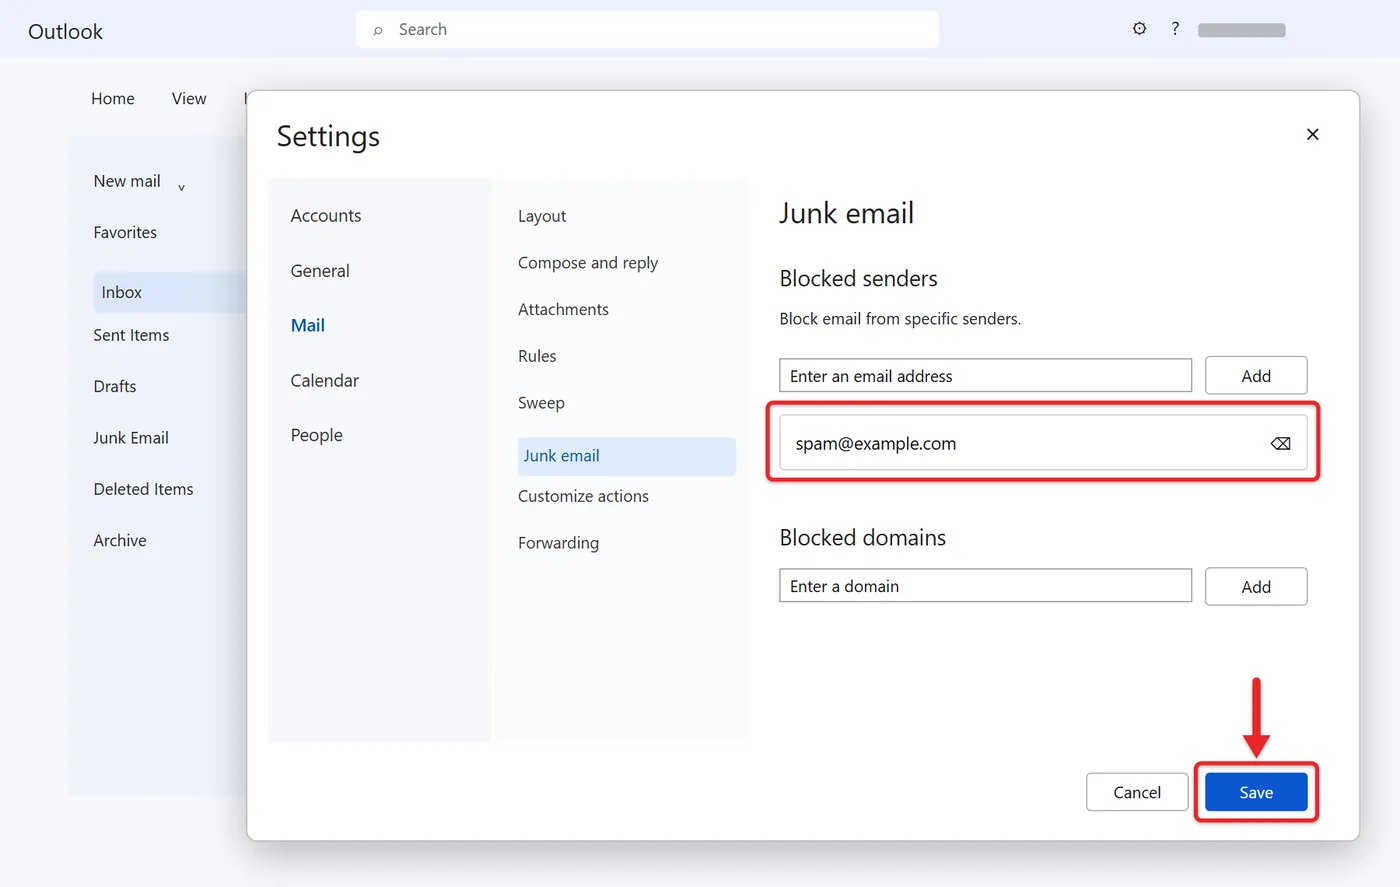This screenshot has height=887, width=1400.
Task: Click the account name placeholder in header
Action: (1241, 30)
